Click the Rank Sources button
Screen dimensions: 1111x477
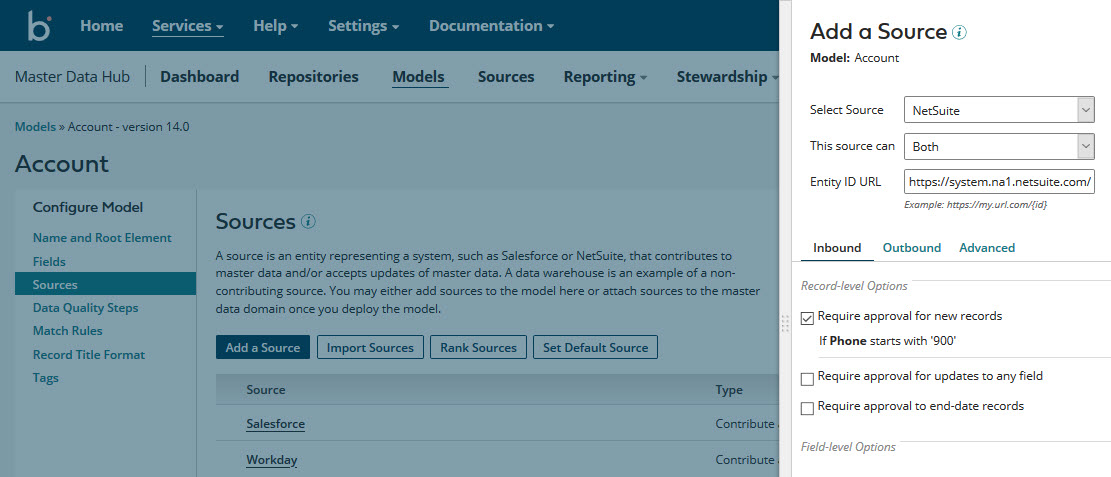(x=478, y=347)
